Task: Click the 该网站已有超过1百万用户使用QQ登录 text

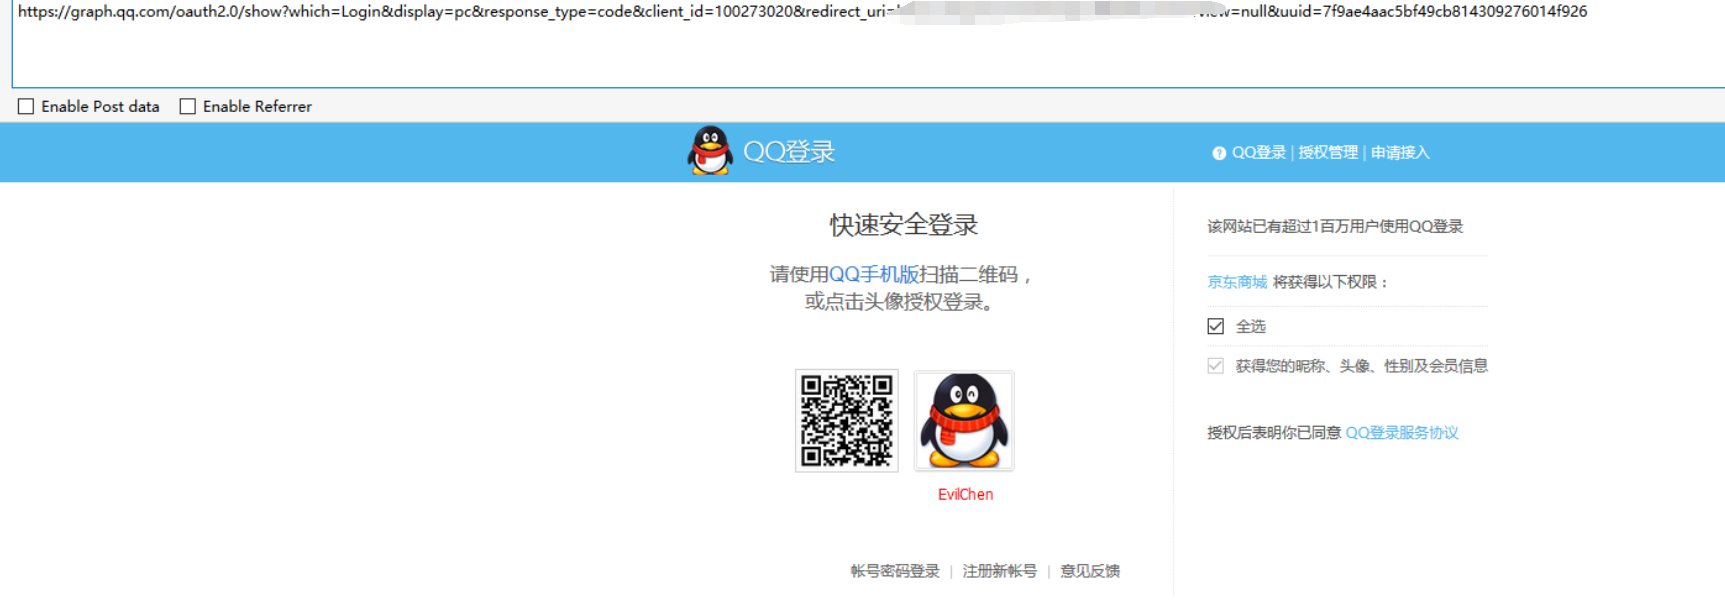Action: click(x=1335, y=226)
